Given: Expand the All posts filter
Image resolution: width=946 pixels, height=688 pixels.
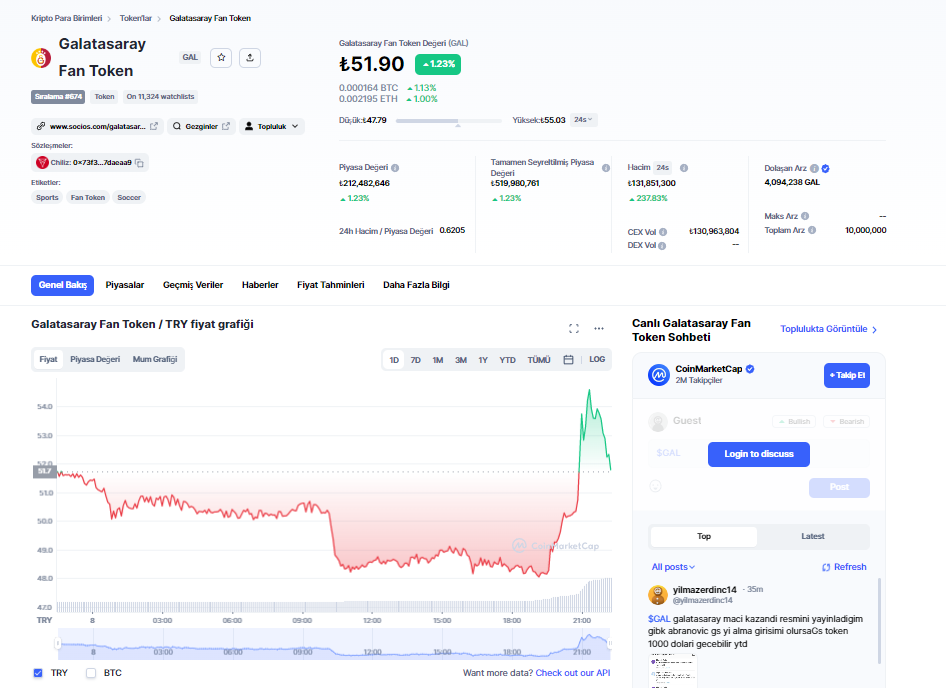Looking at the screenshot, I should 673,567.
